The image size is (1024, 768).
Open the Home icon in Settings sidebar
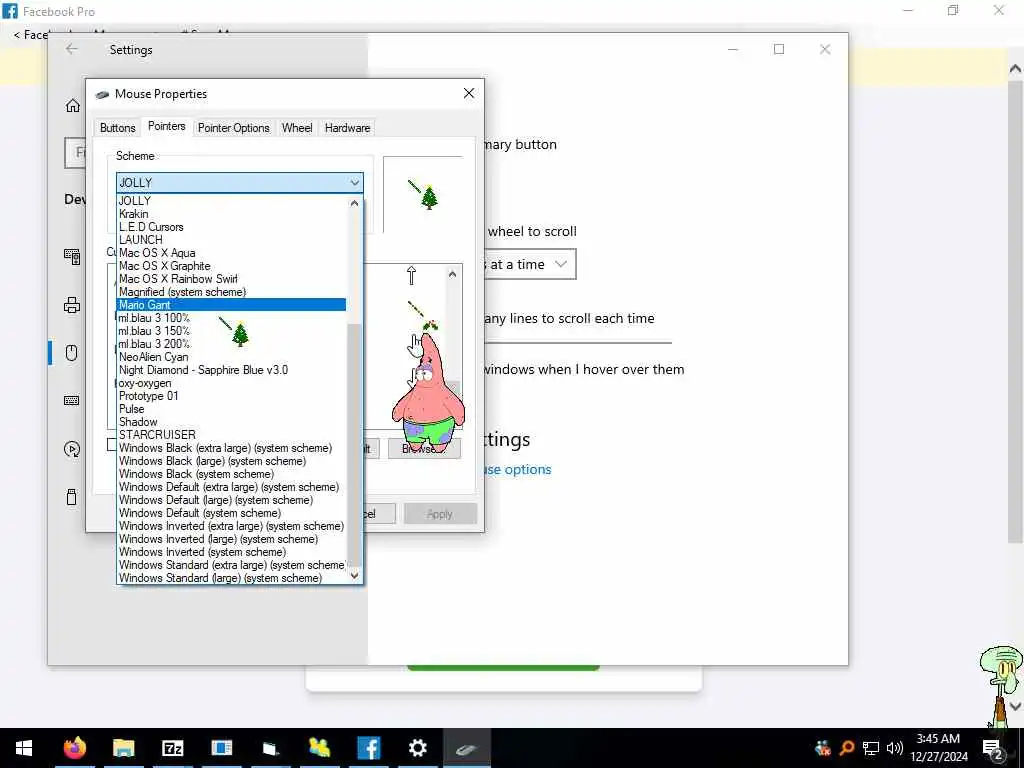point(72,105)
